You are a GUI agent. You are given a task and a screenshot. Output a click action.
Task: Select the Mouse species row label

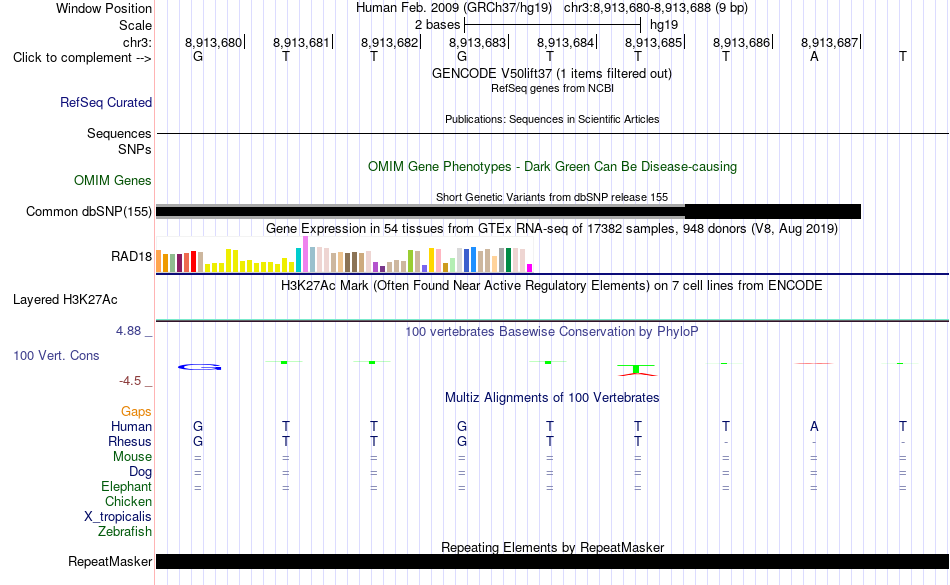click(x=133, y=457)
